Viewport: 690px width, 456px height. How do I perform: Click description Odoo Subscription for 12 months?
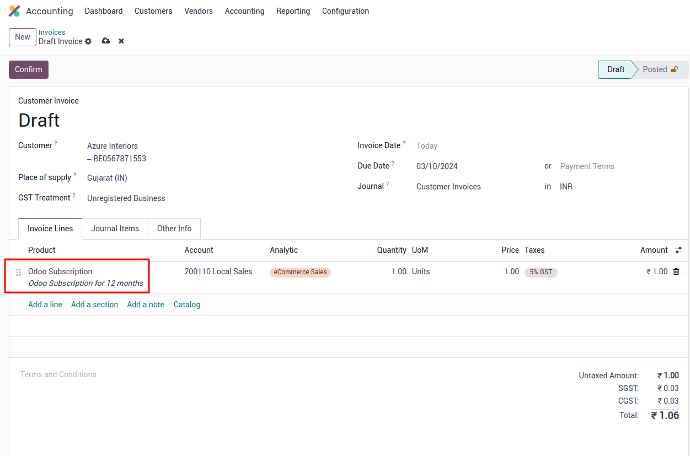click(x=86, y=283)
